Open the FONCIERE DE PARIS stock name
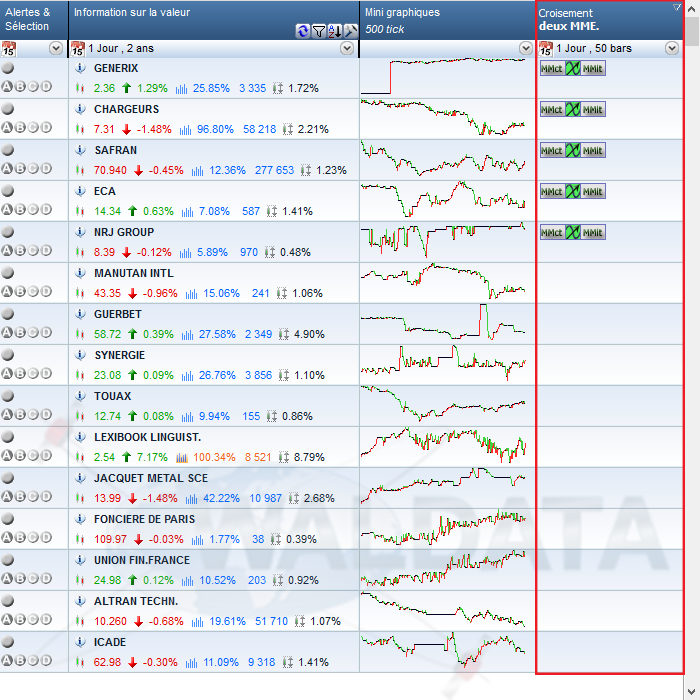Screen dimensions: 700x700 [x=145, y=519]
